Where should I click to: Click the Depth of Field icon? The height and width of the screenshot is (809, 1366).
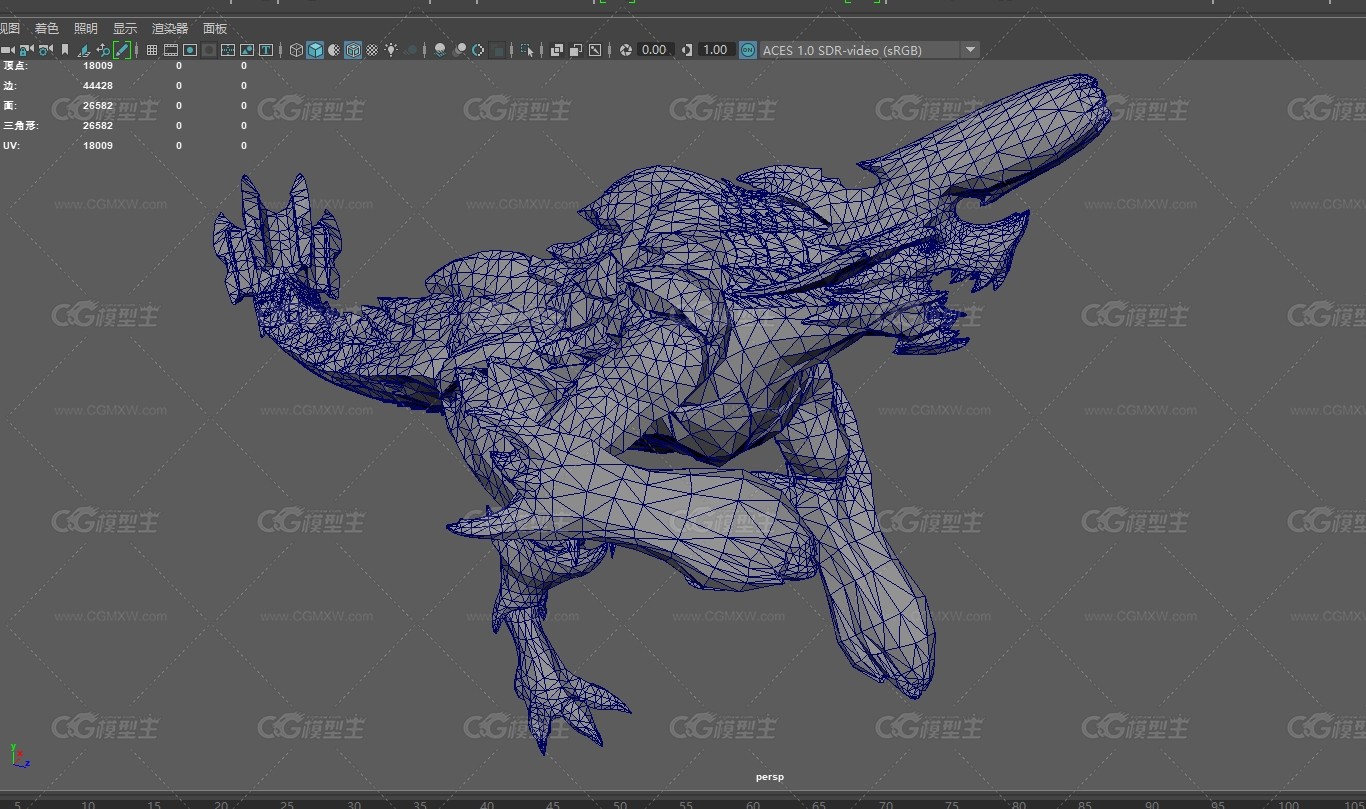pyautogui.click(x=497, y=50)
